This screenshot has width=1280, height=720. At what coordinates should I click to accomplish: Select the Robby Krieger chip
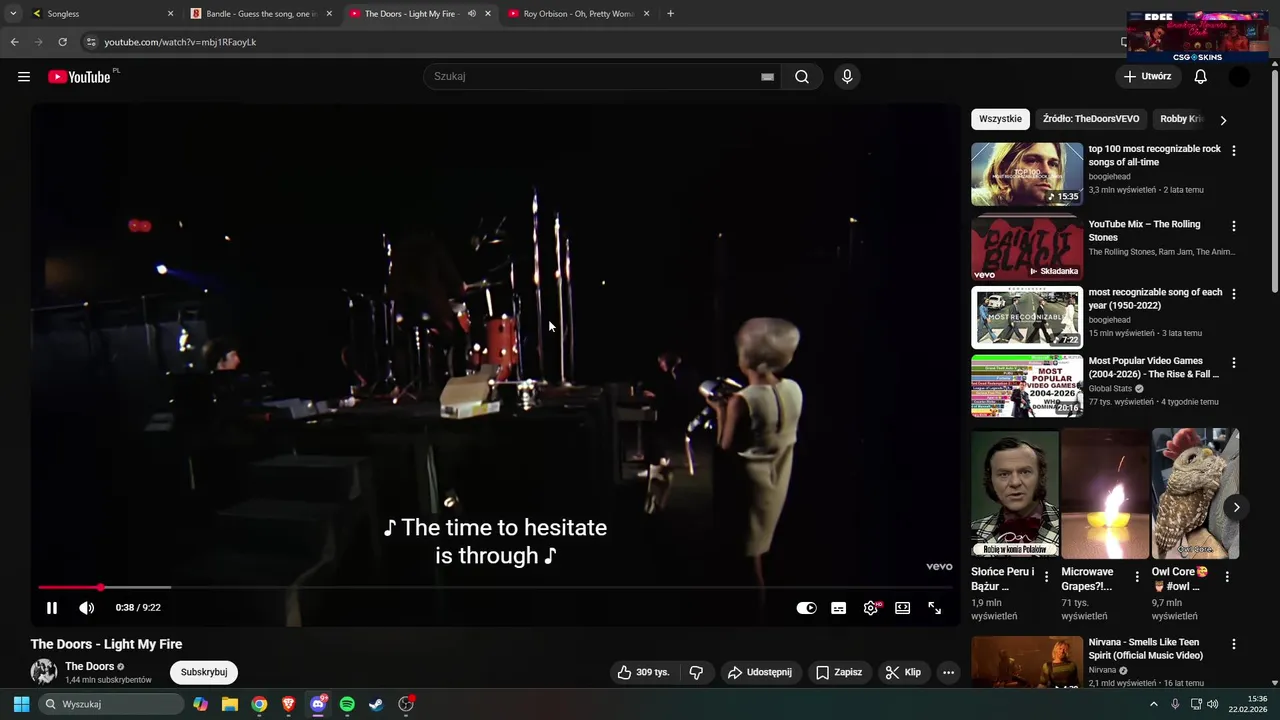click(1180, 119)
